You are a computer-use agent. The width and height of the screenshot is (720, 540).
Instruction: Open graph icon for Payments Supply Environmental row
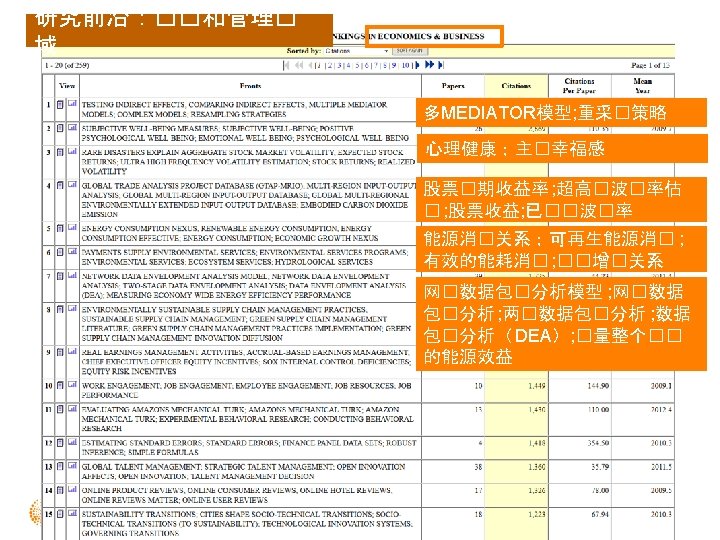pos(72,251)
